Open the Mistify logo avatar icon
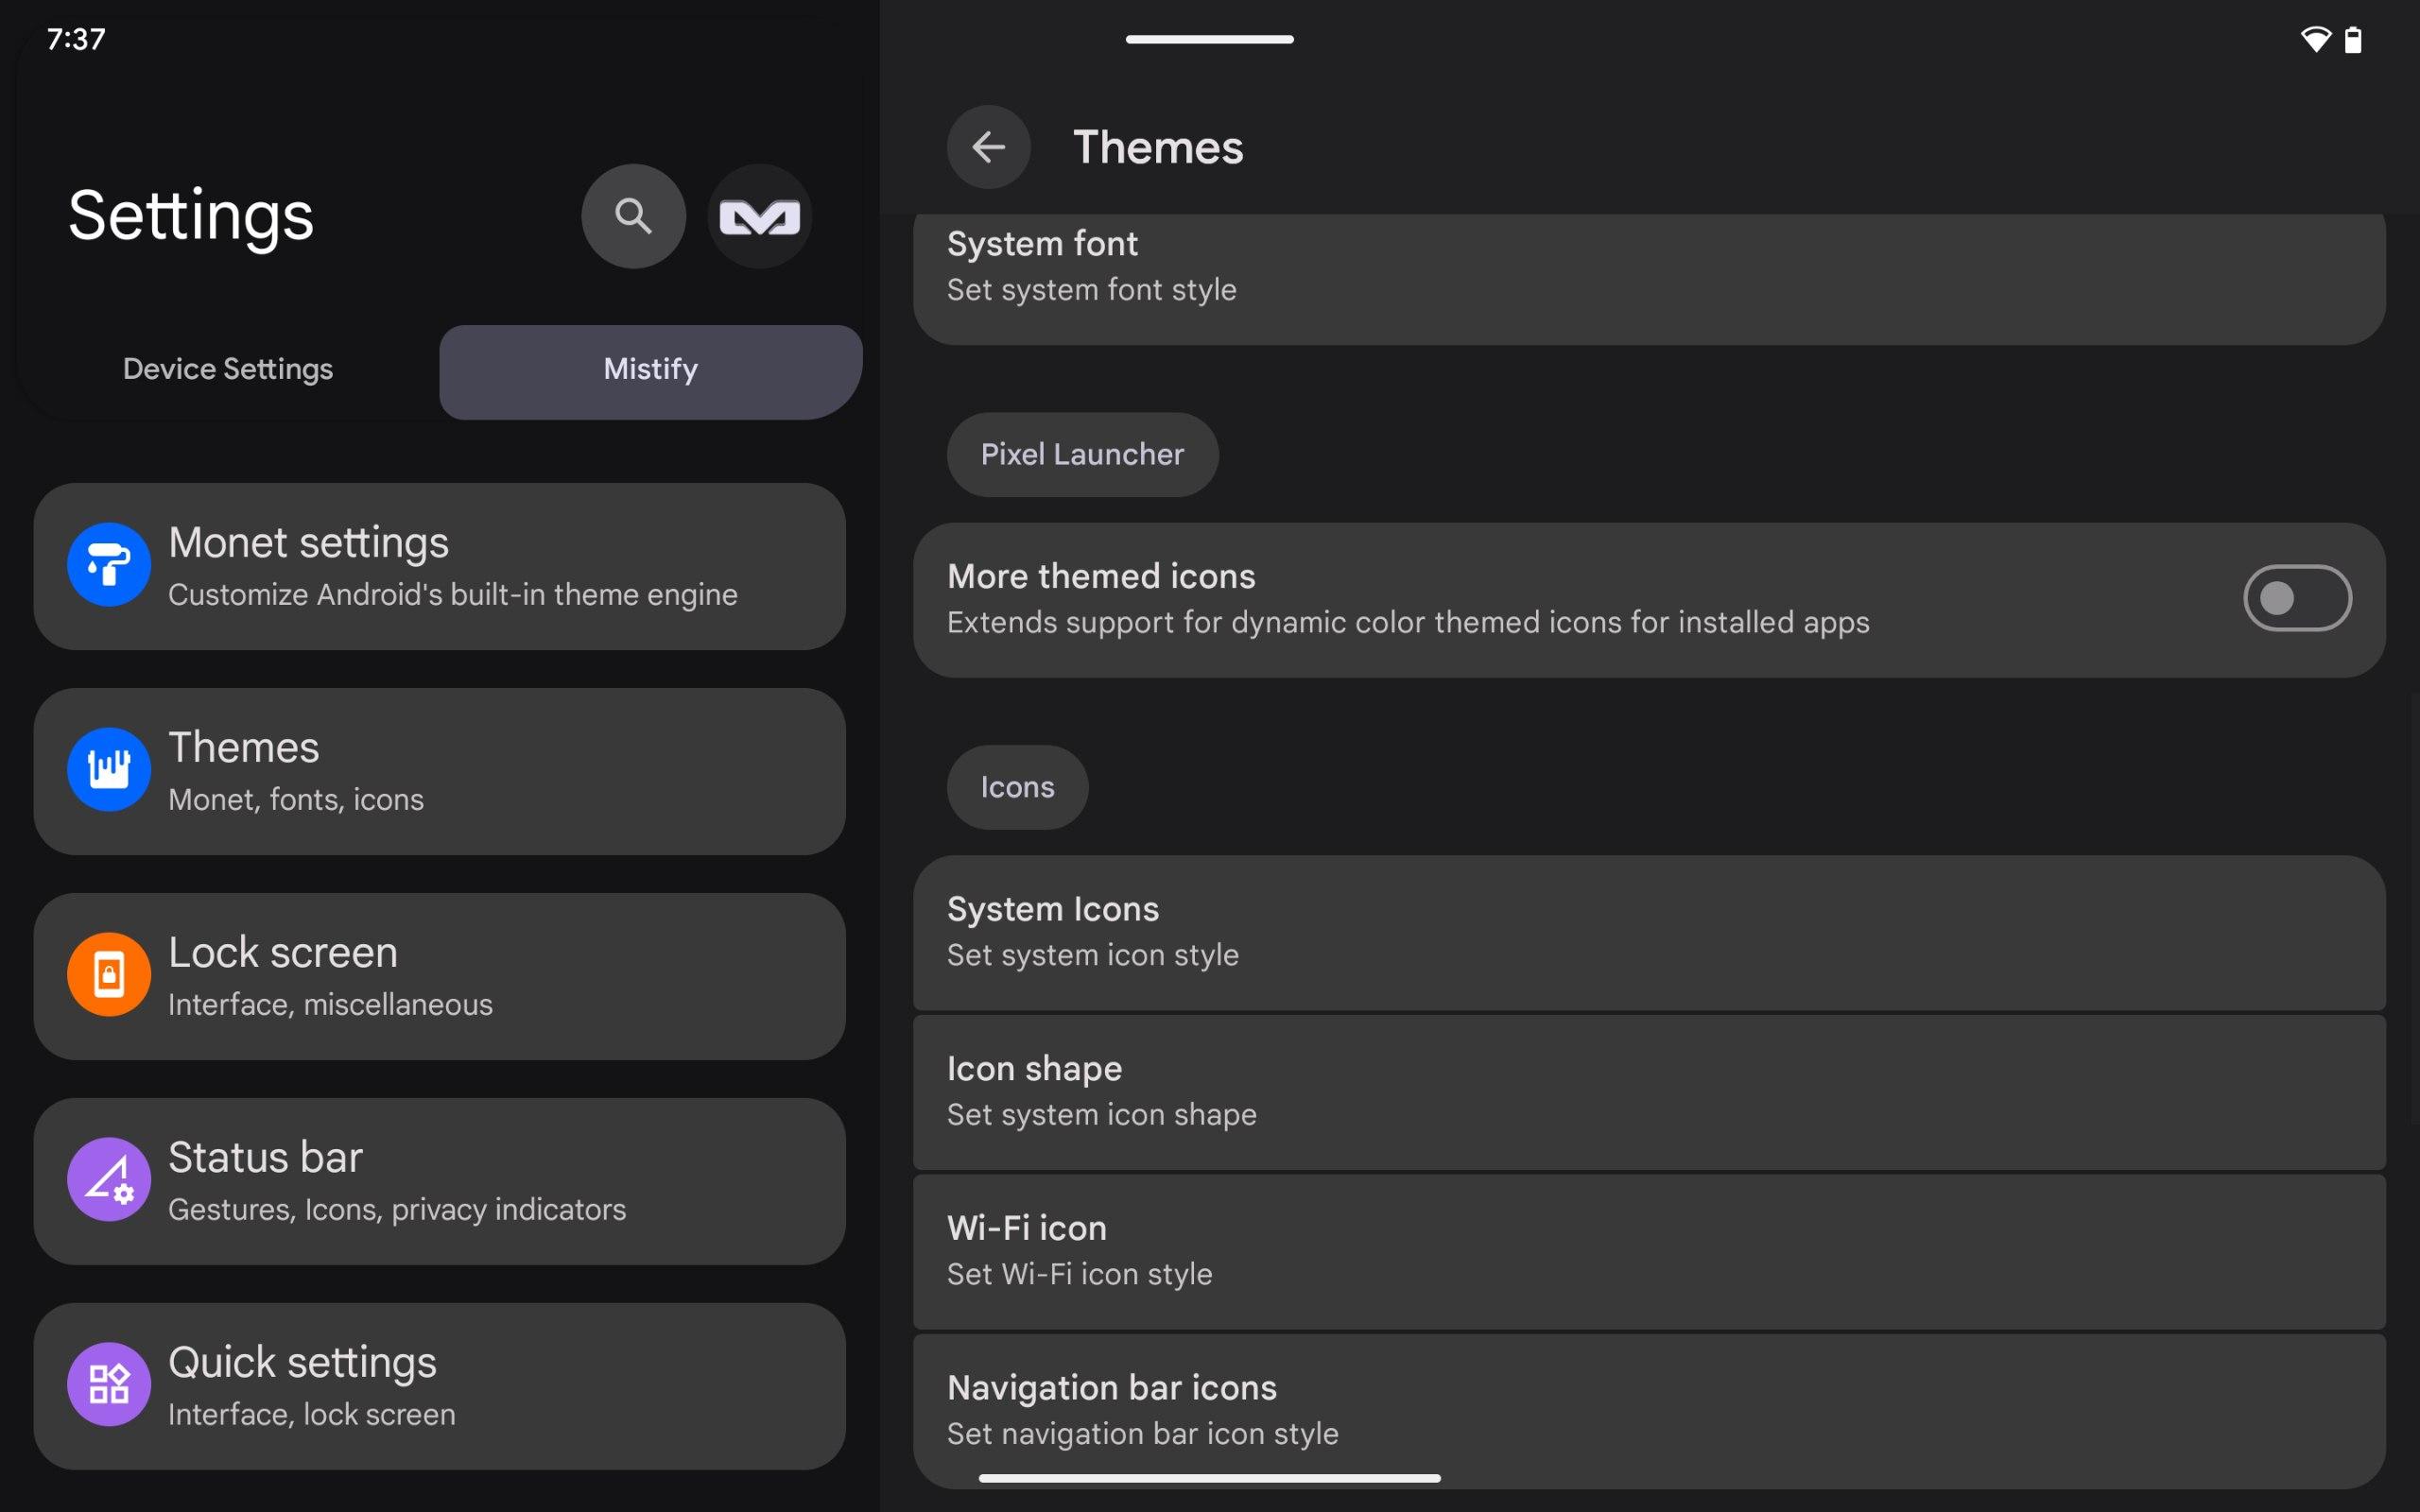Image resolution: width=2420 pixels, height=1512 pixels. coord(759,216)
